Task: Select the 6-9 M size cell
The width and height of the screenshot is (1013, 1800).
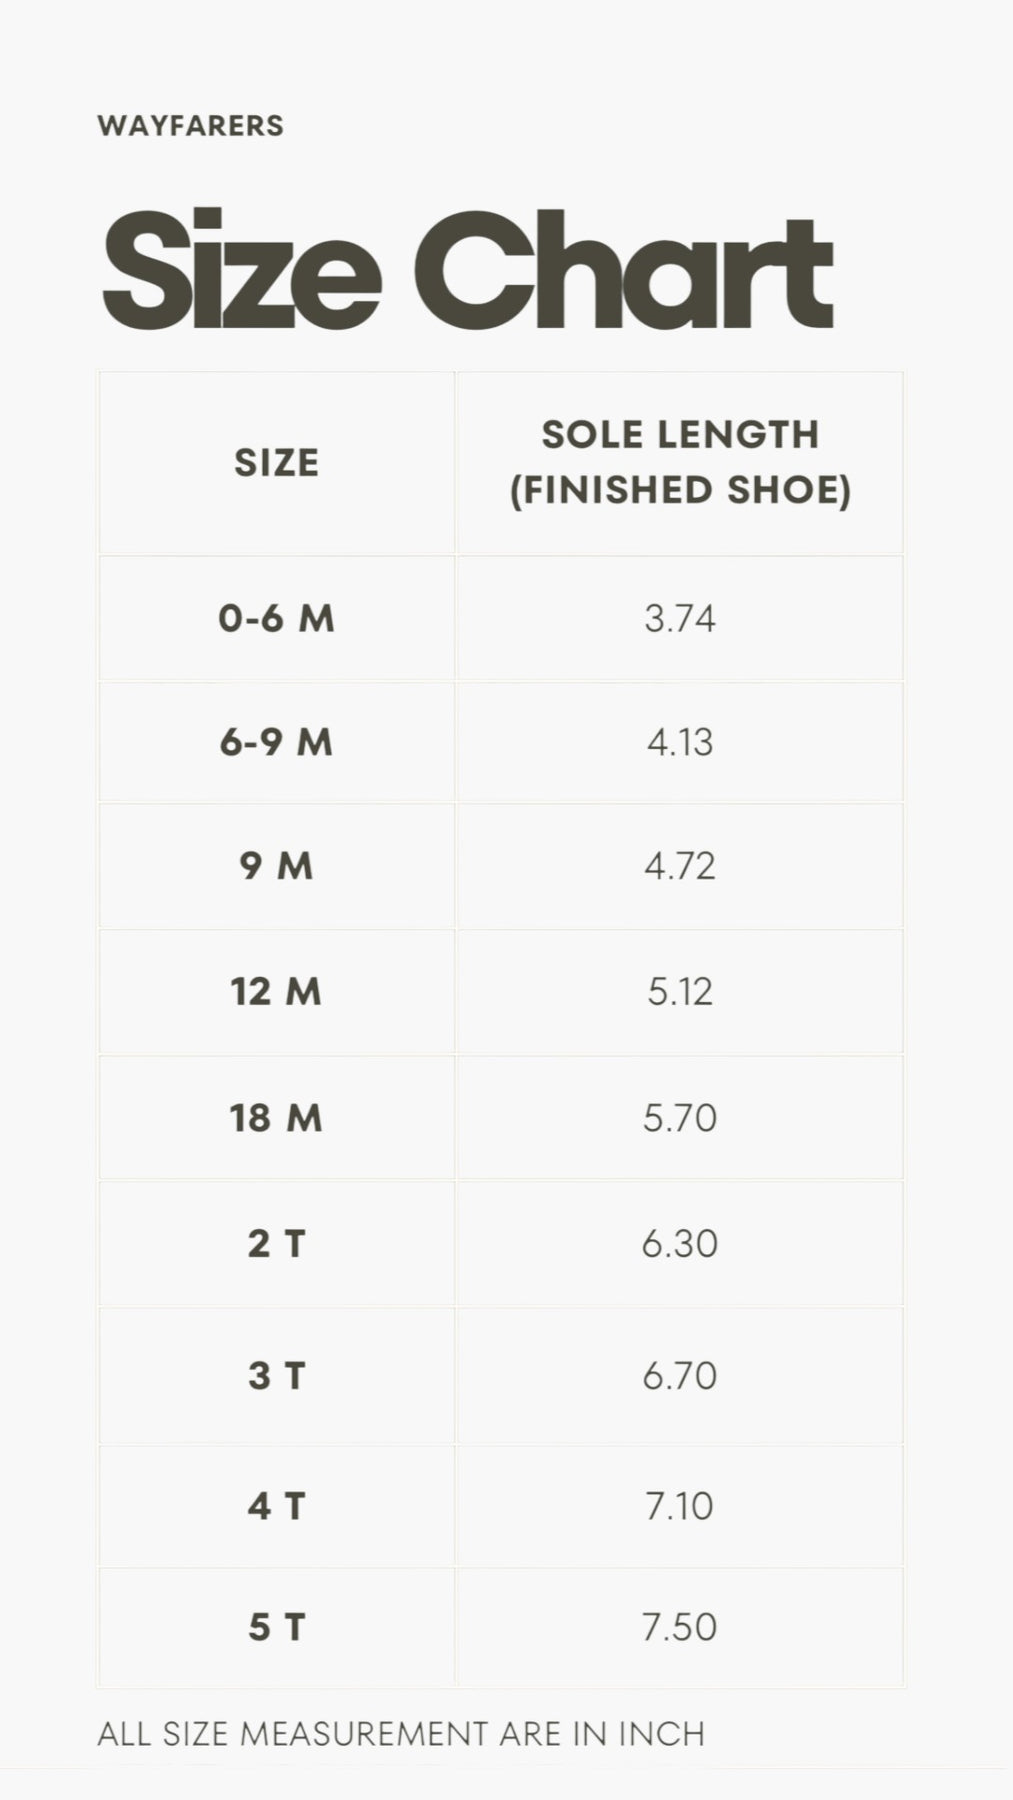Action: [277, 742]
